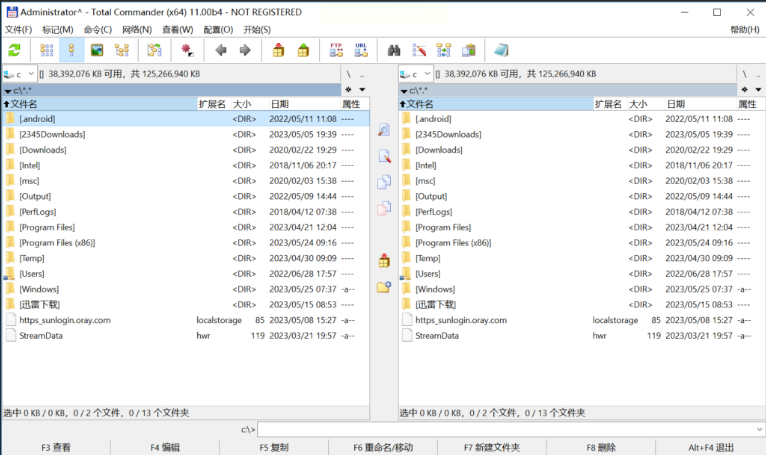
Task: Open notepad icon at toolbar end
Action: pyautogui.click(x=501, y=50)
